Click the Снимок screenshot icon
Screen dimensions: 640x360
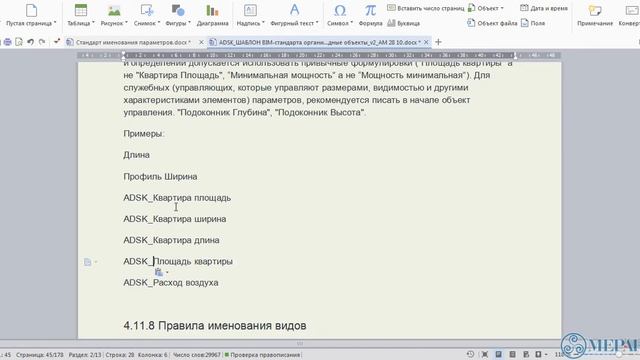tap(147, 10)
